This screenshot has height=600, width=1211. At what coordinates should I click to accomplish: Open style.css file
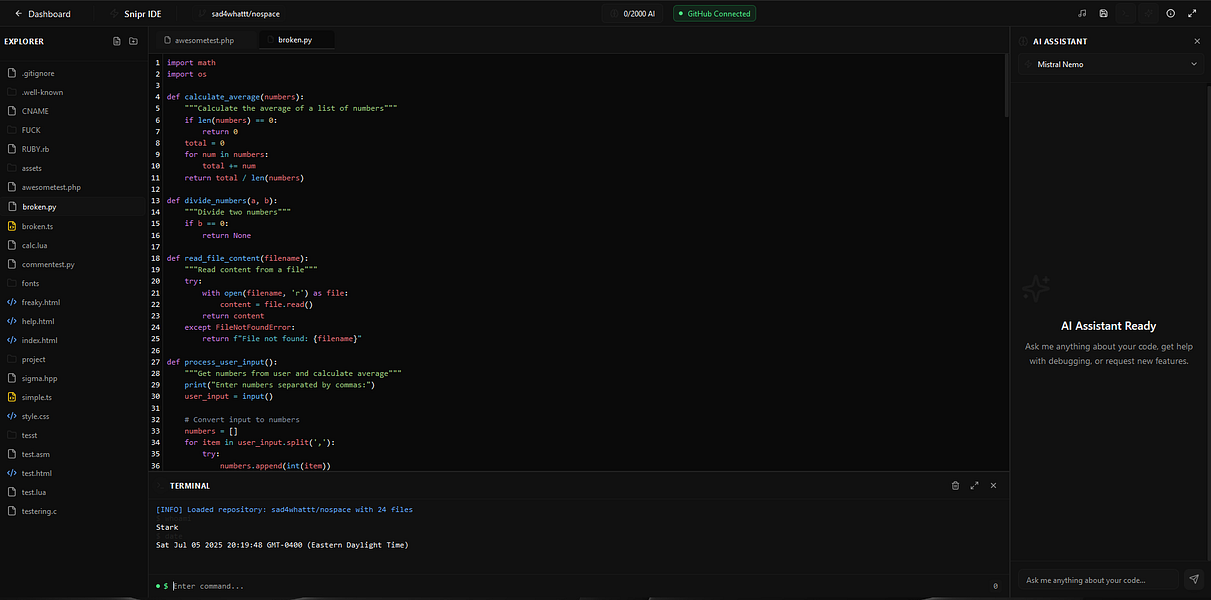(x=74, y=416)
